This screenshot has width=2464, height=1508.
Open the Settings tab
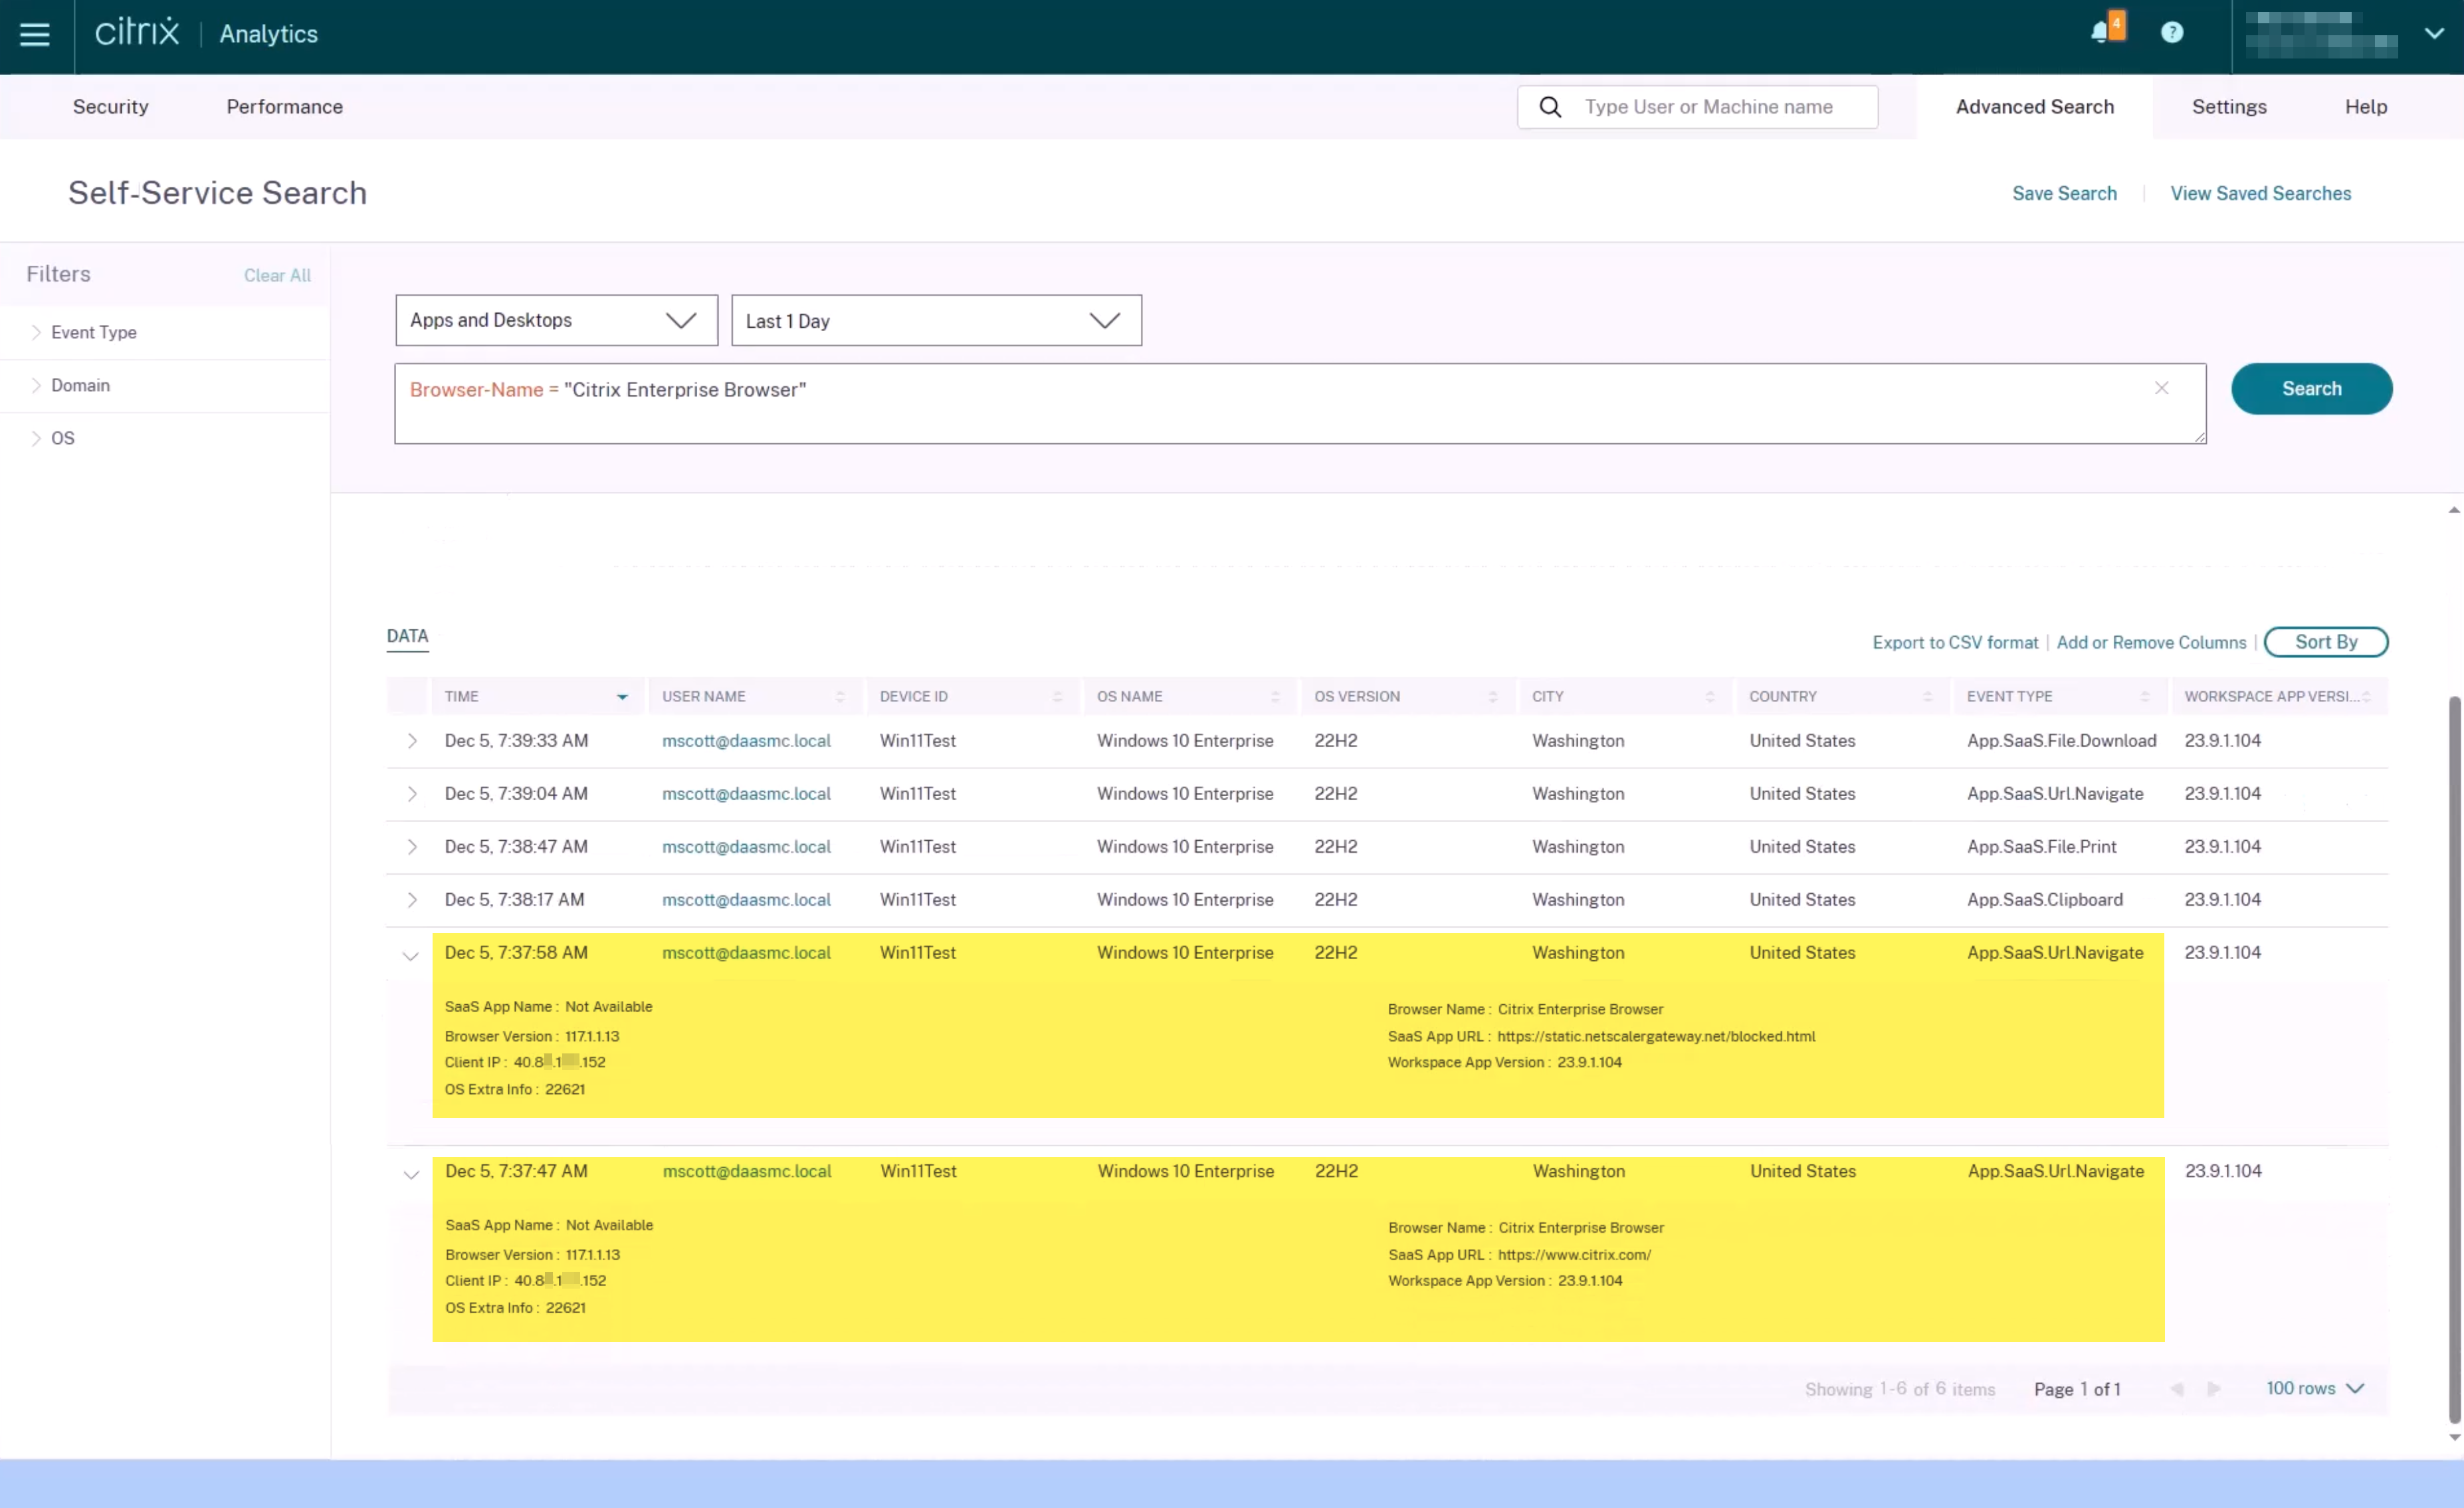coord(2228,107)
